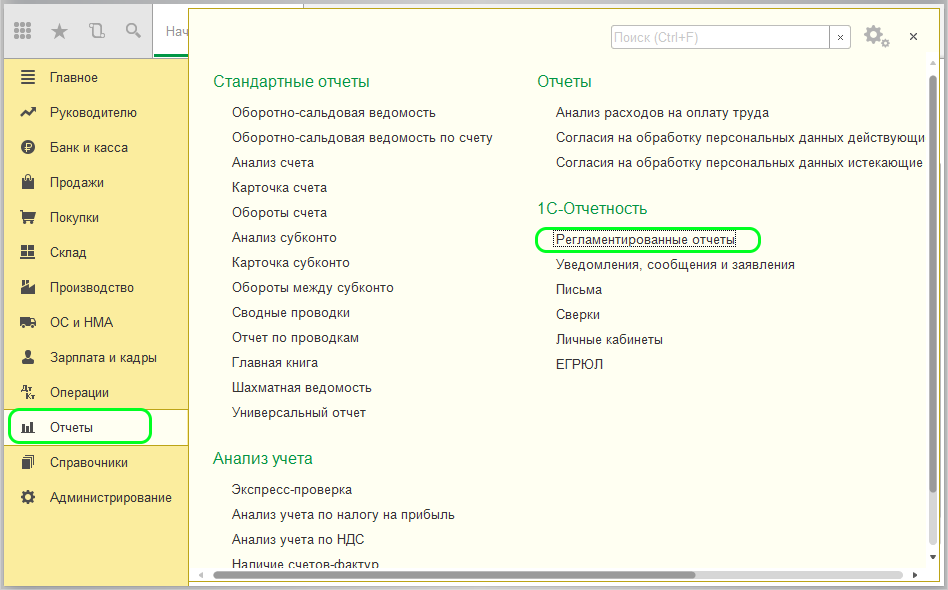This screenshot has height=590, width=948.
Task: Clear the search field with x button
Action: tap(840, 37)
